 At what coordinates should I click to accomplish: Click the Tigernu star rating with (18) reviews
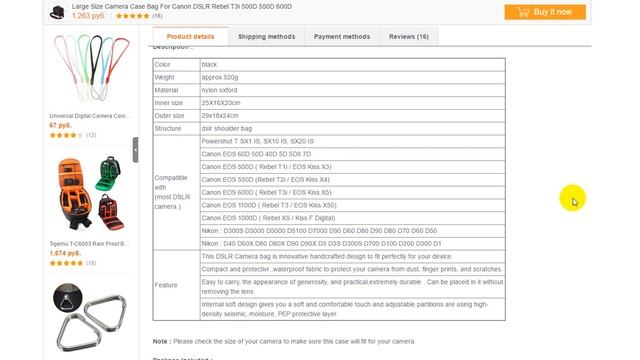[66, 263]
